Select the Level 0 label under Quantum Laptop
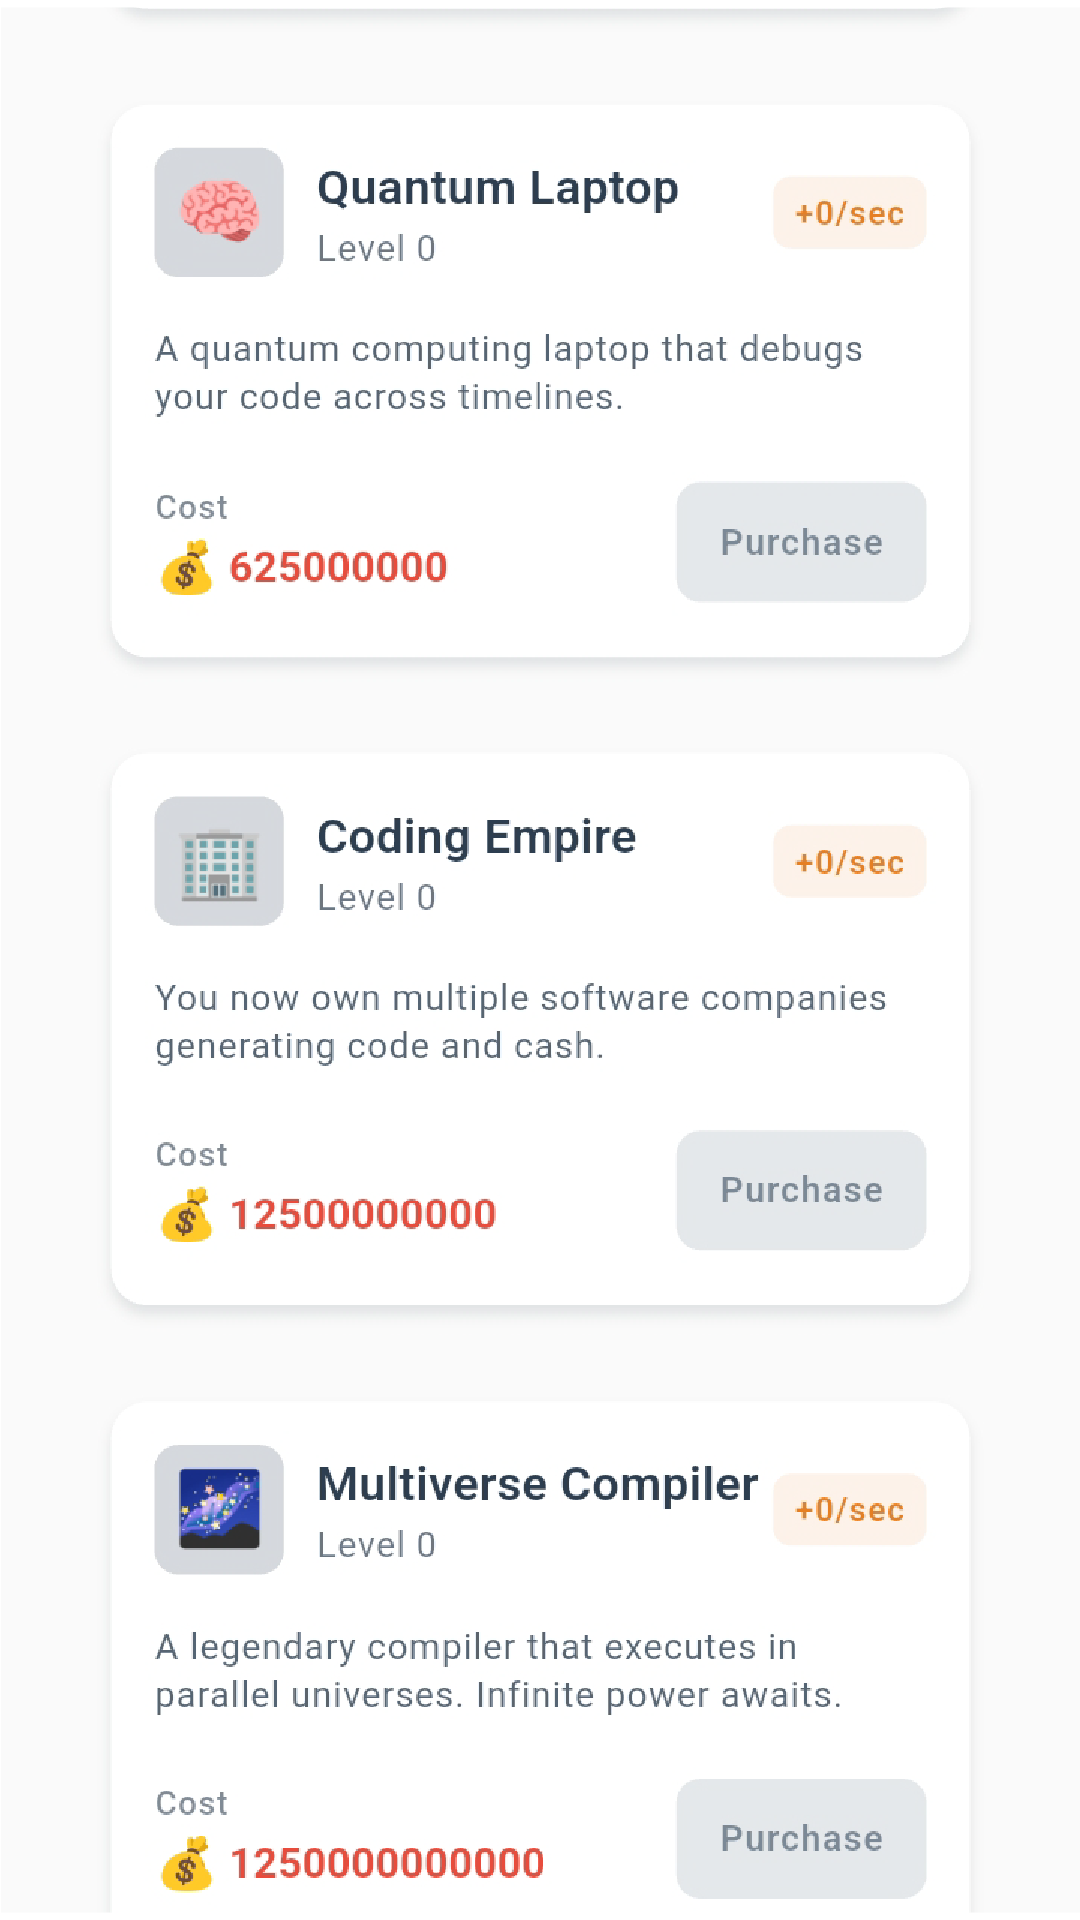Image resolution: width=1080 pixels, height=1920 pixels. coord(377,248)
